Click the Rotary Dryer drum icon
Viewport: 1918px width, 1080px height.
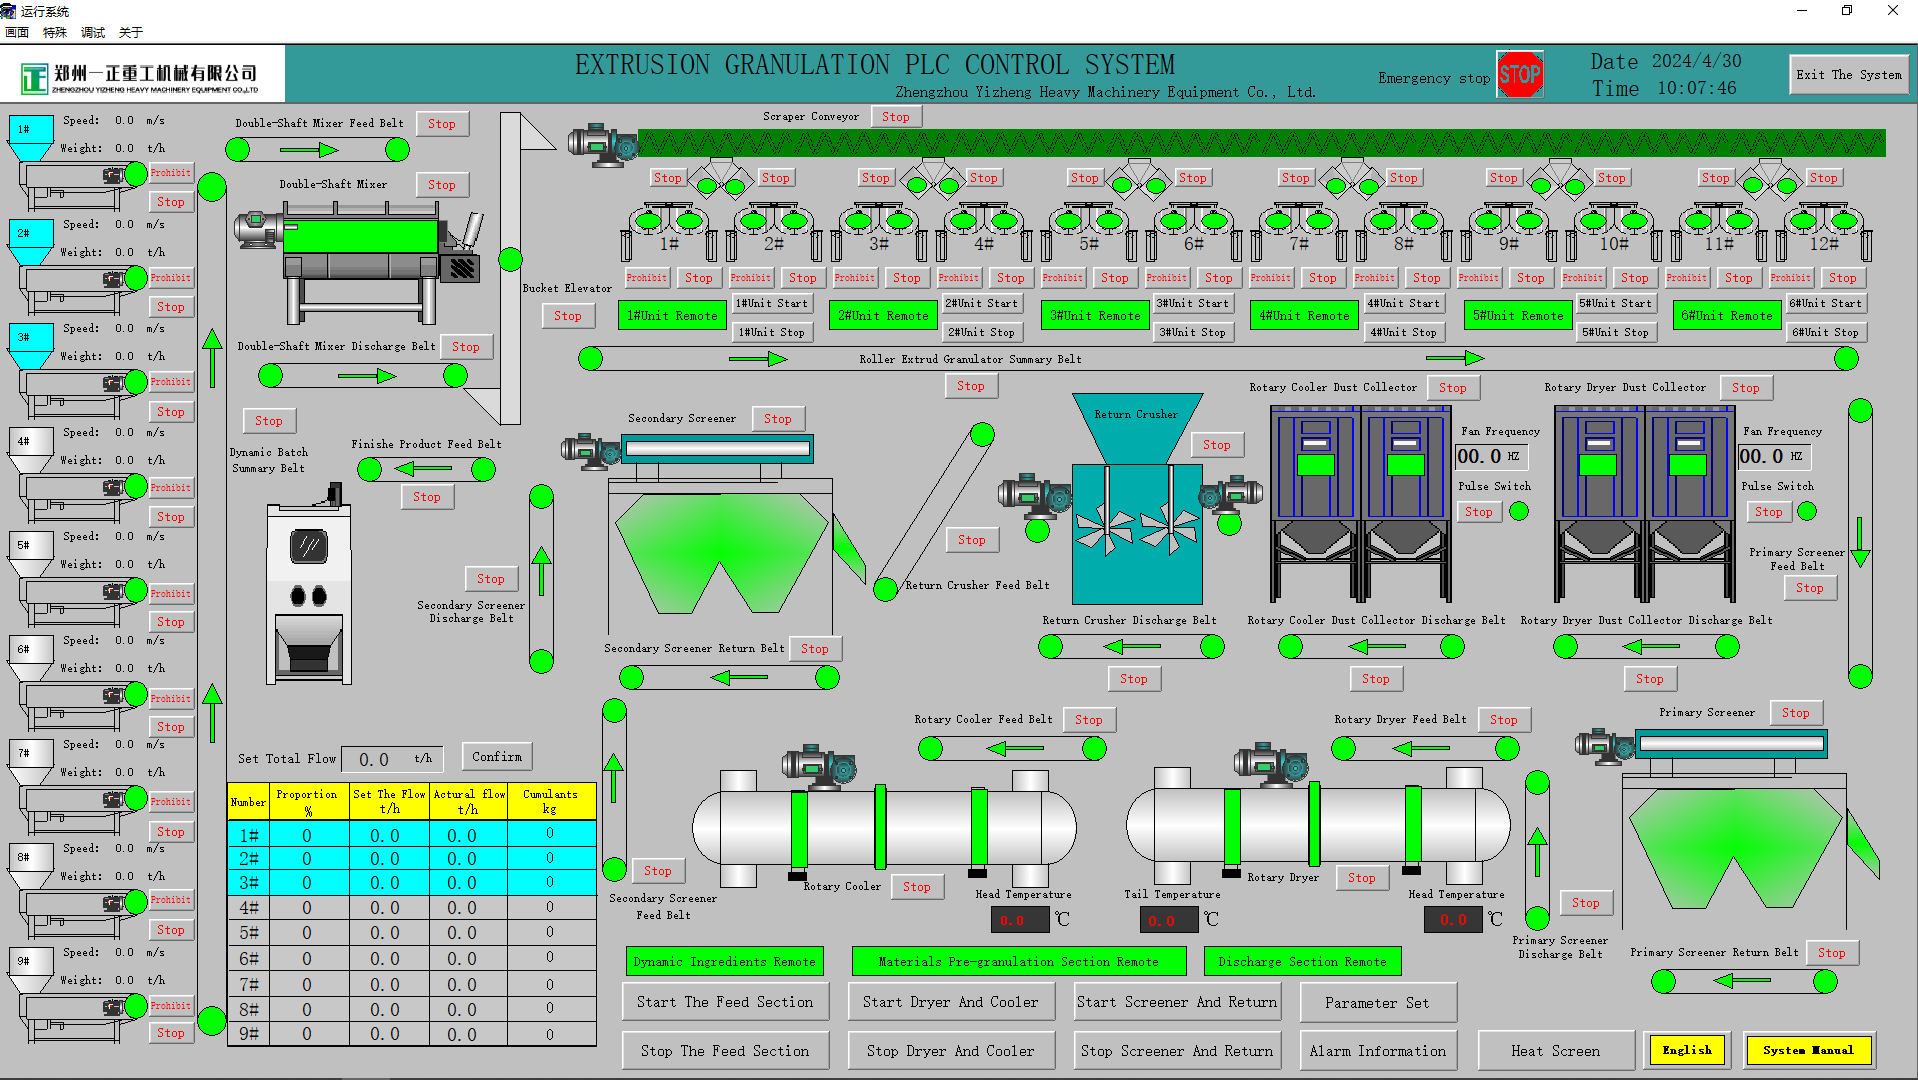(x=1318, y=824)
